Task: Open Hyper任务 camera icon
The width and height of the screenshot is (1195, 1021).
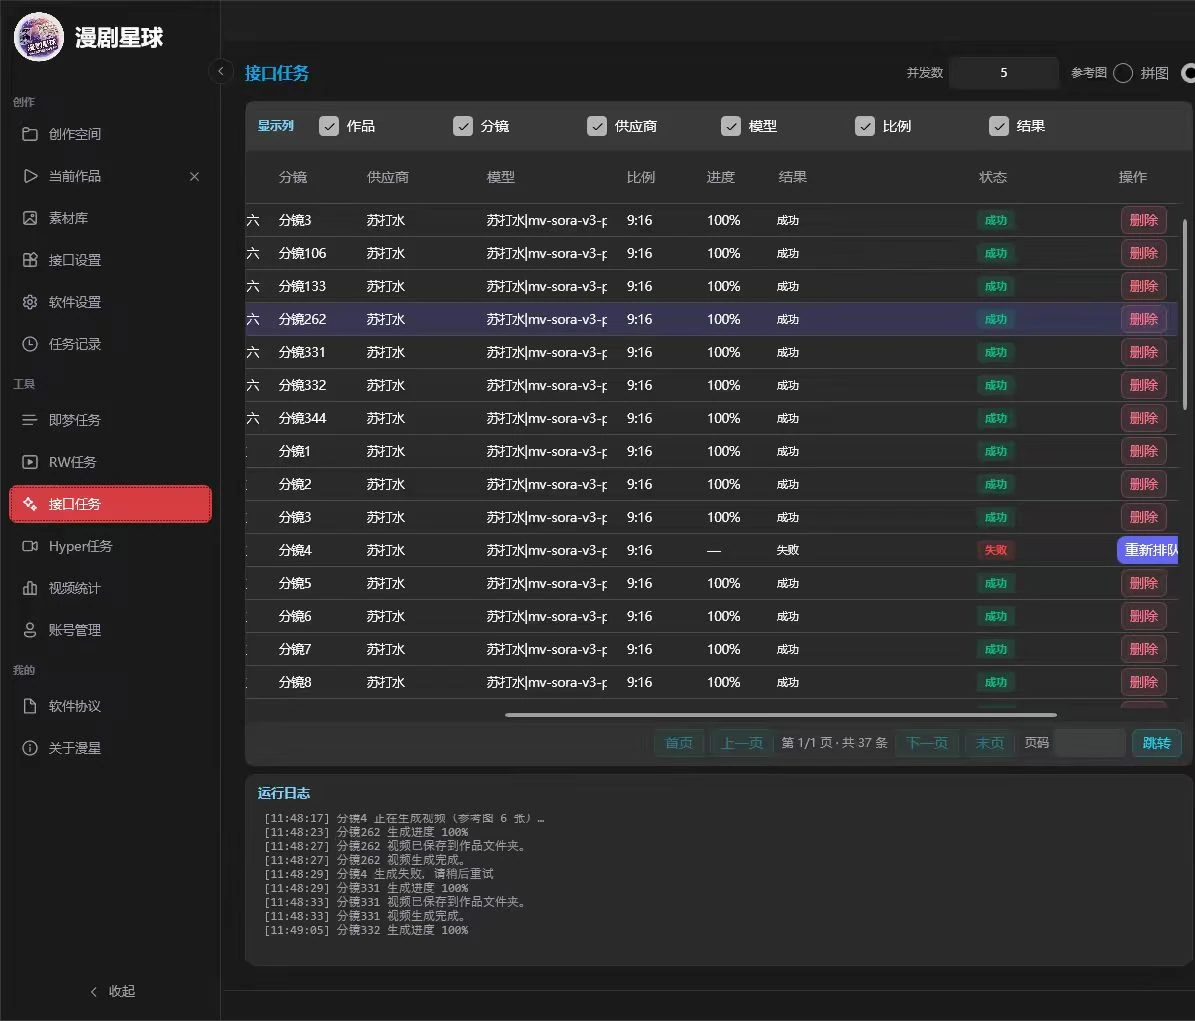Action: click(30, 546)
